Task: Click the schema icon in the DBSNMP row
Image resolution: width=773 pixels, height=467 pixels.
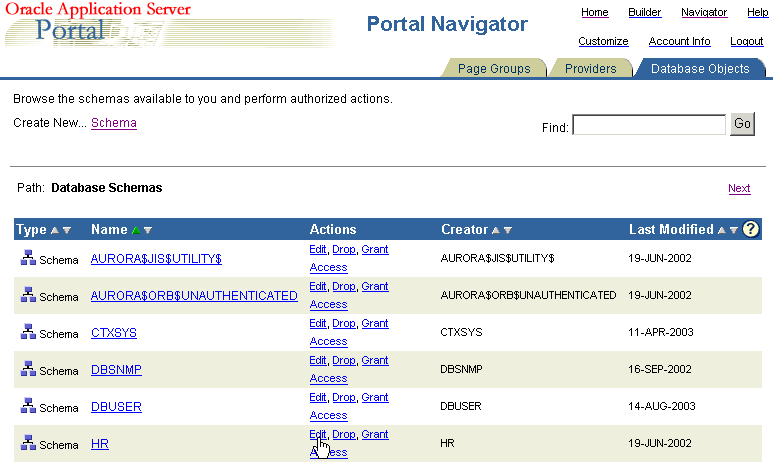Action: click(28, 368)
